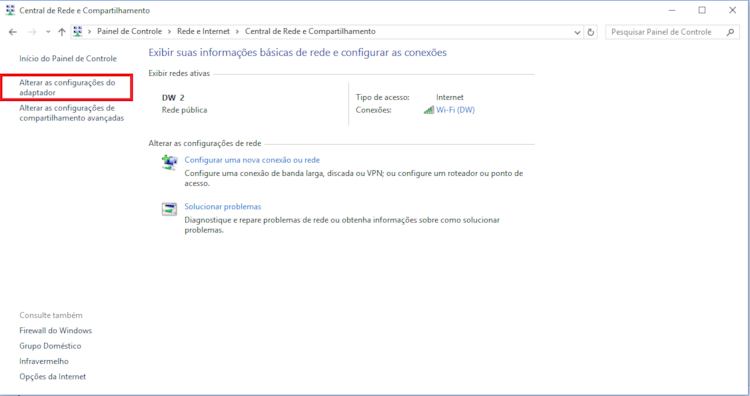Click the forward navigation arrow
Image resolution: width=750 pixels, height=396 pixels.
(32, 32)
